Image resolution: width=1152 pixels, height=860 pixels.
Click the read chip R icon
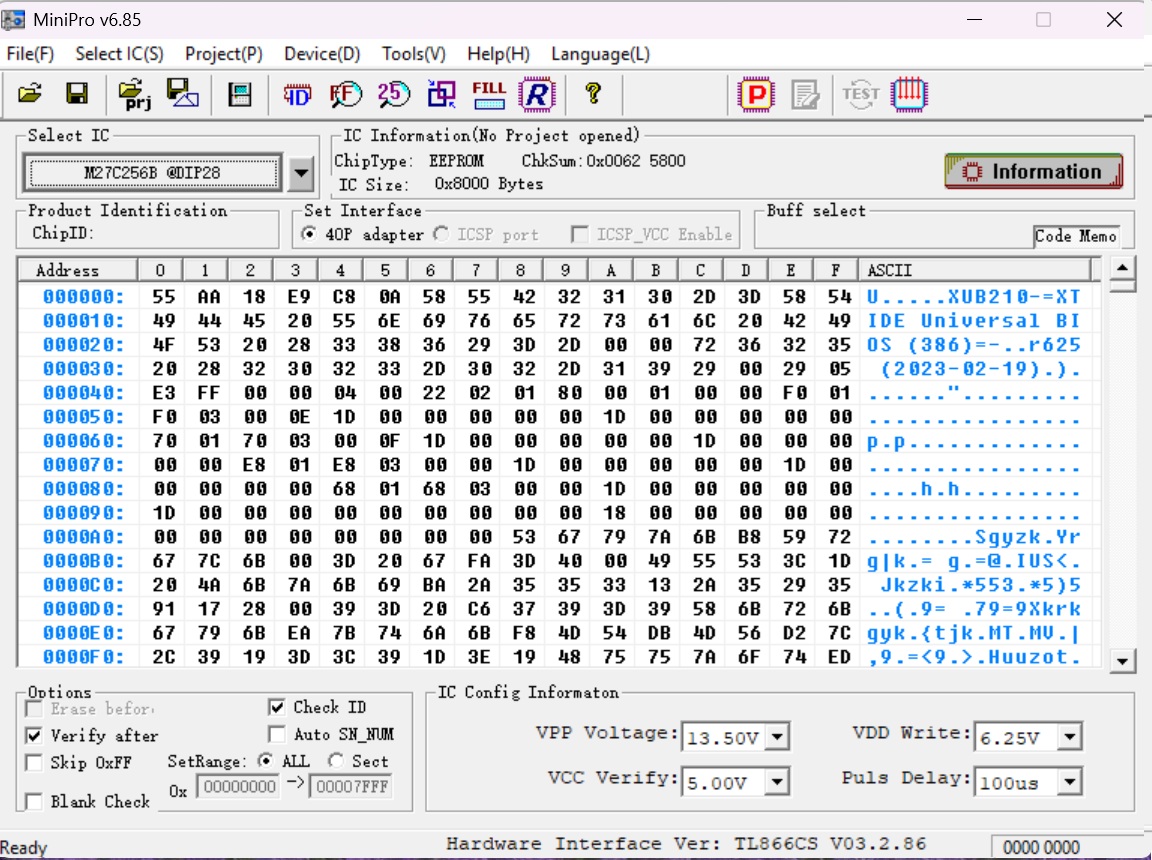click(x=537, y=94)
